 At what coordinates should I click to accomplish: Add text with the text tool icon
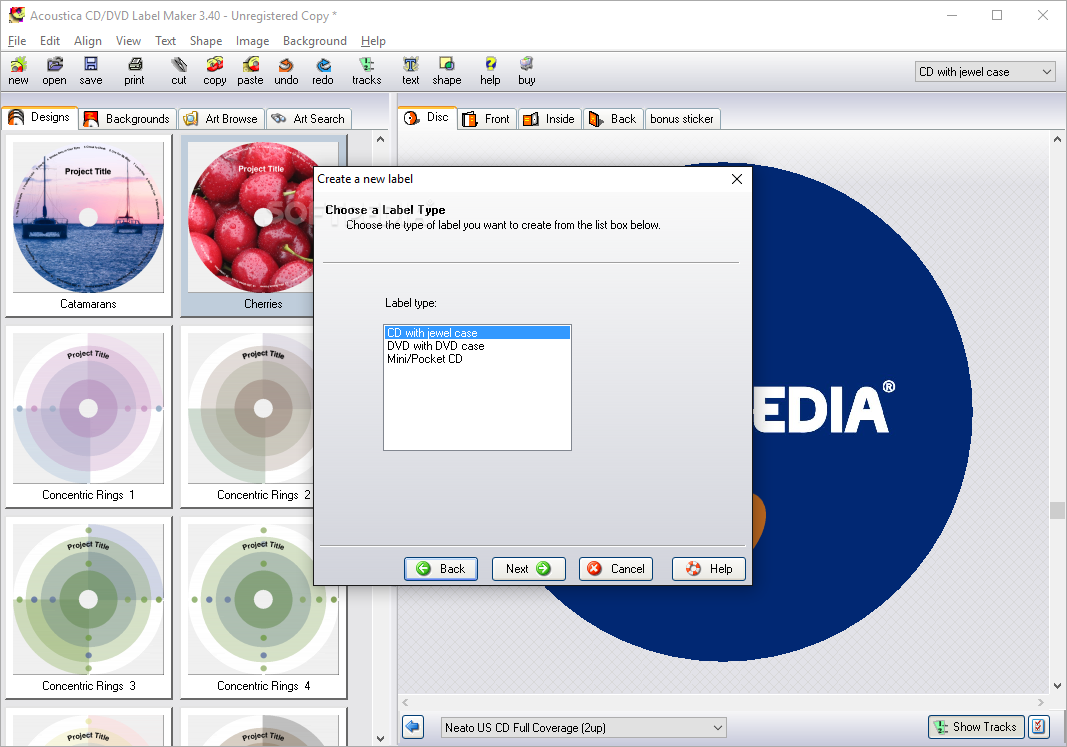point(411,71)
